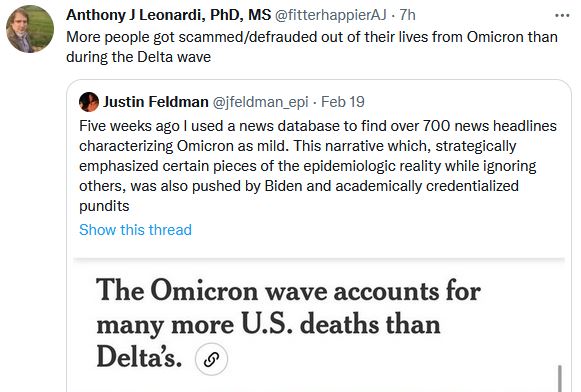Open the 7h timestamp of the tweet
Viewport: 581px width, 392px height.
[407, 15]
